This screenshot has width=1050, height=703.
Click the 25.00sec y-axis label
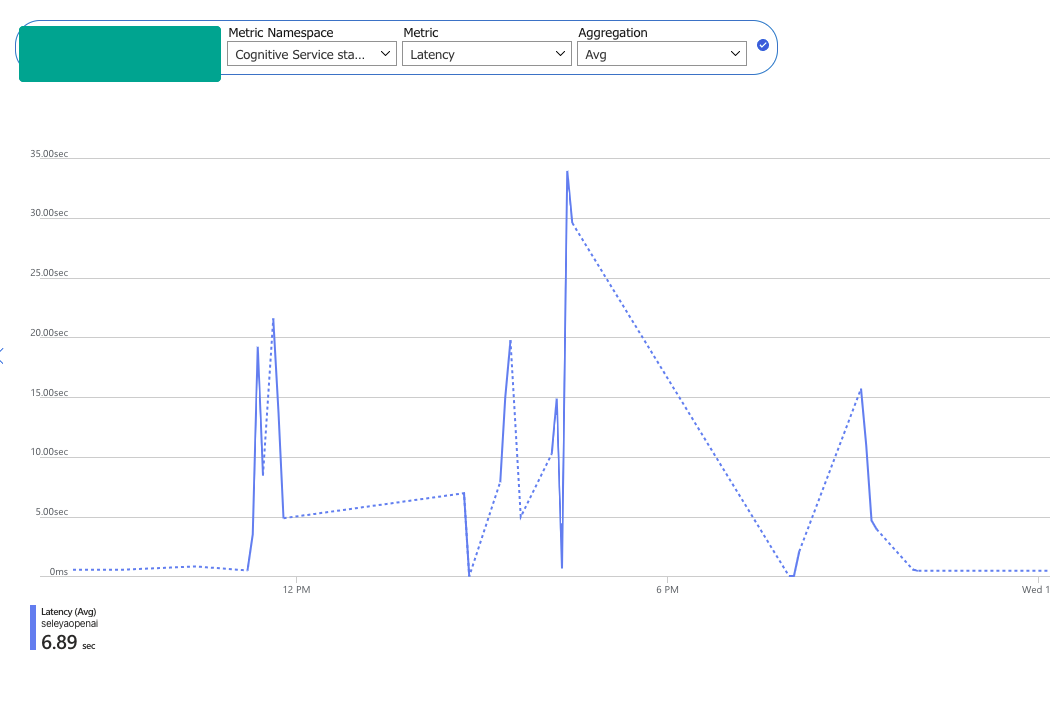click(x=49, y=272)
